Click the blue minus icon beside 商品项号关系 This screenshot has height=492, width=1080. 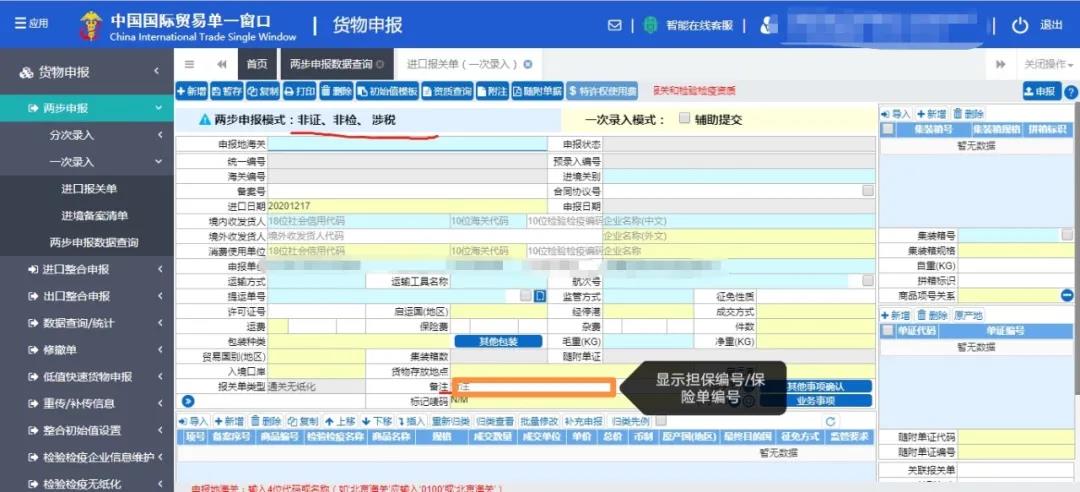(x=1067, y=296)
